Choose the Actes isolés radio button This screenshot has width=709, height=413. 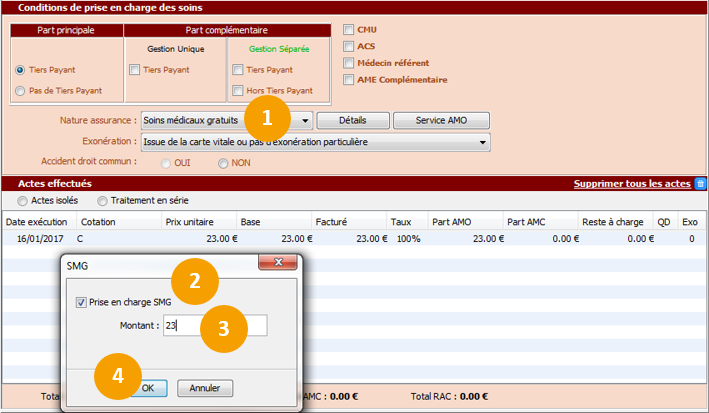point(23,201)
